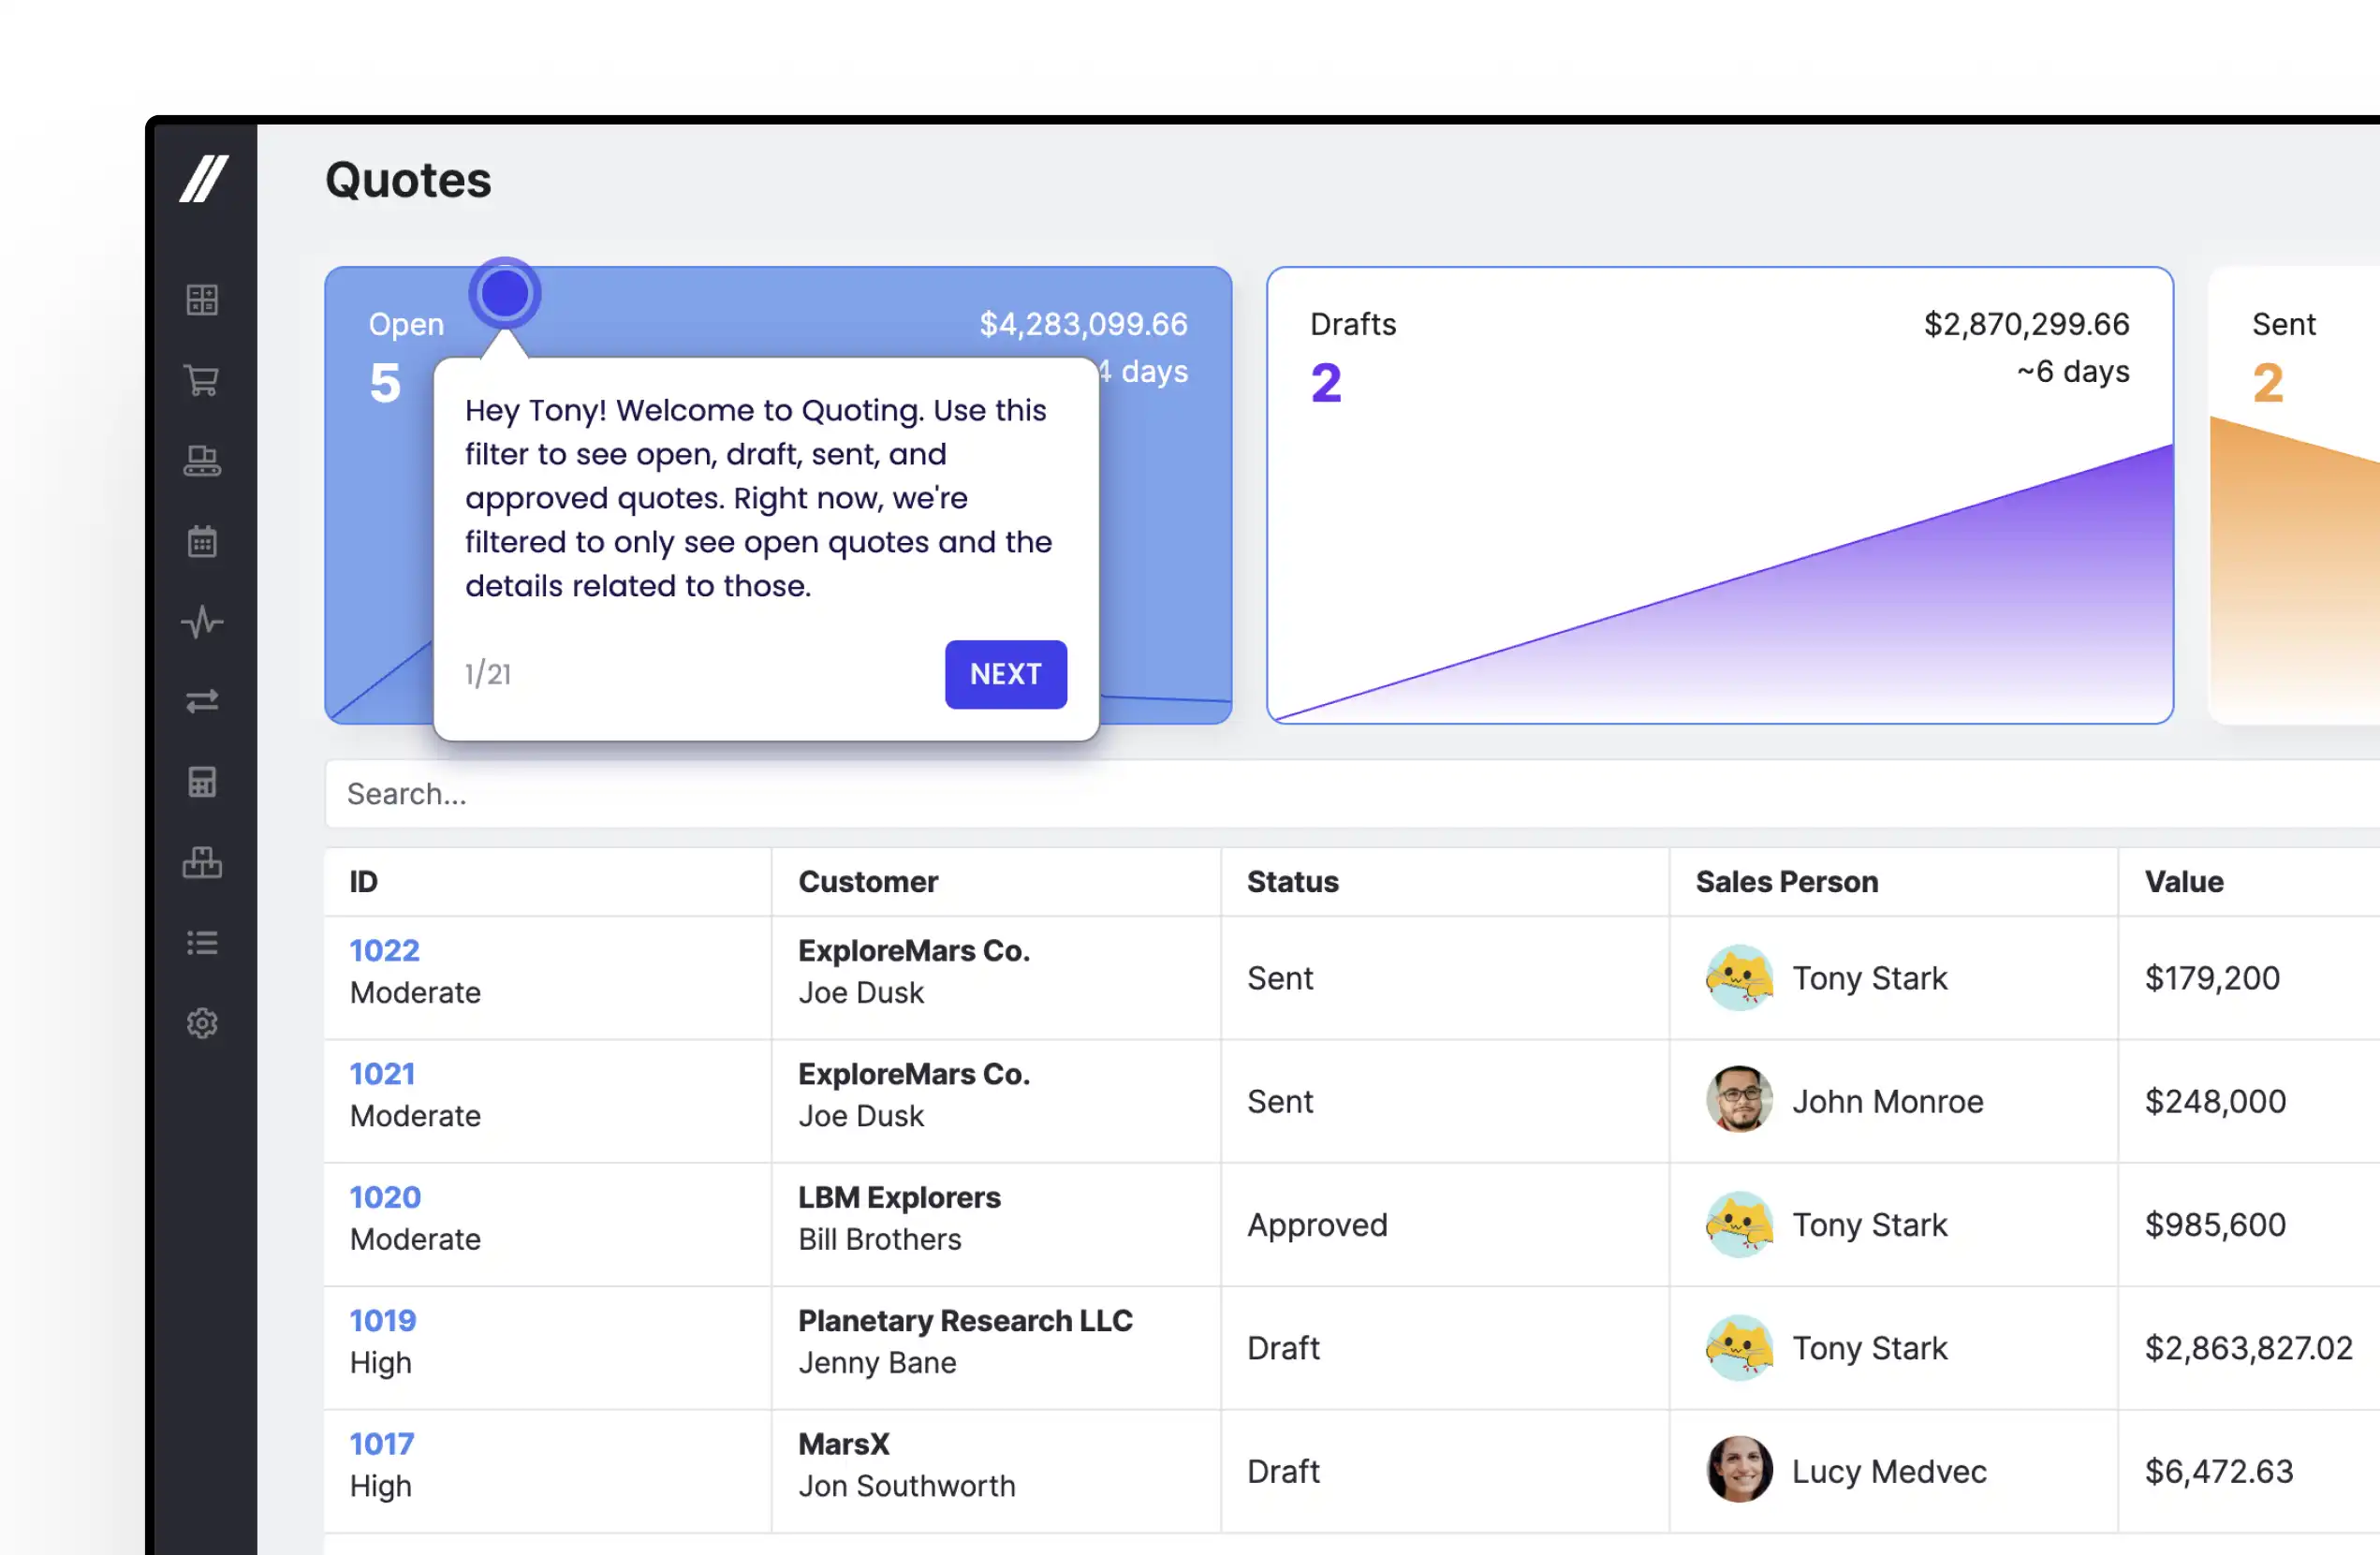2380x1555 pixels.
Task: Open the list view icon in sidebar
Action: pos(203,943)
